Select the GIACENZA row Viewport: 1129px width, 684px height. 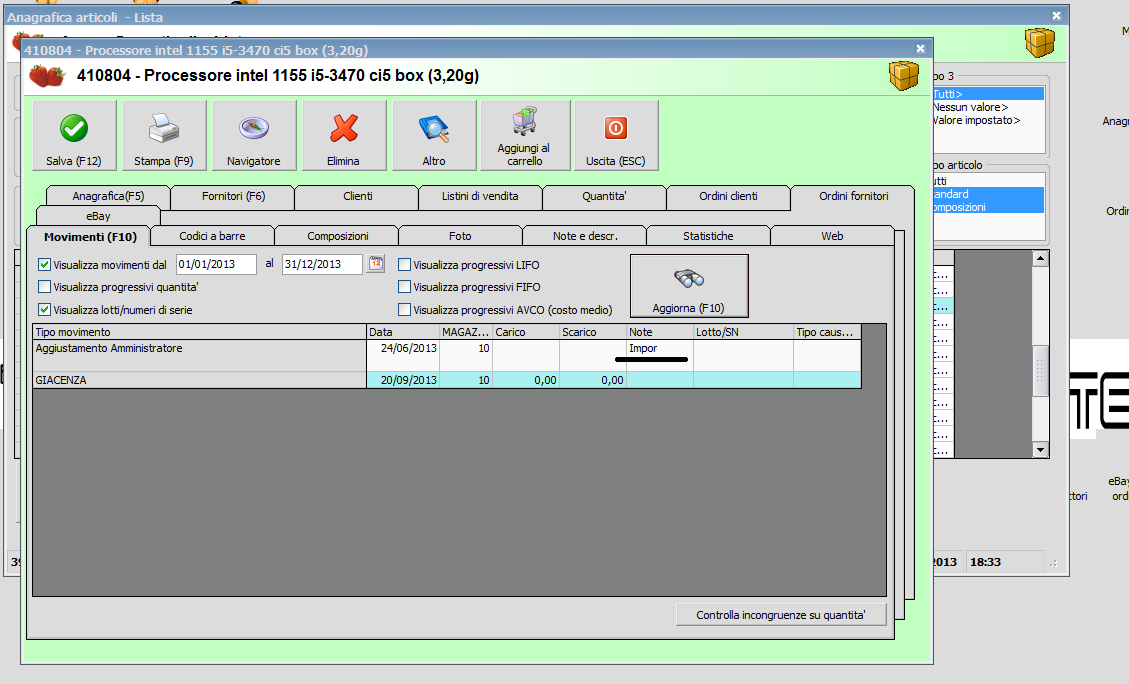coord(447,380)
